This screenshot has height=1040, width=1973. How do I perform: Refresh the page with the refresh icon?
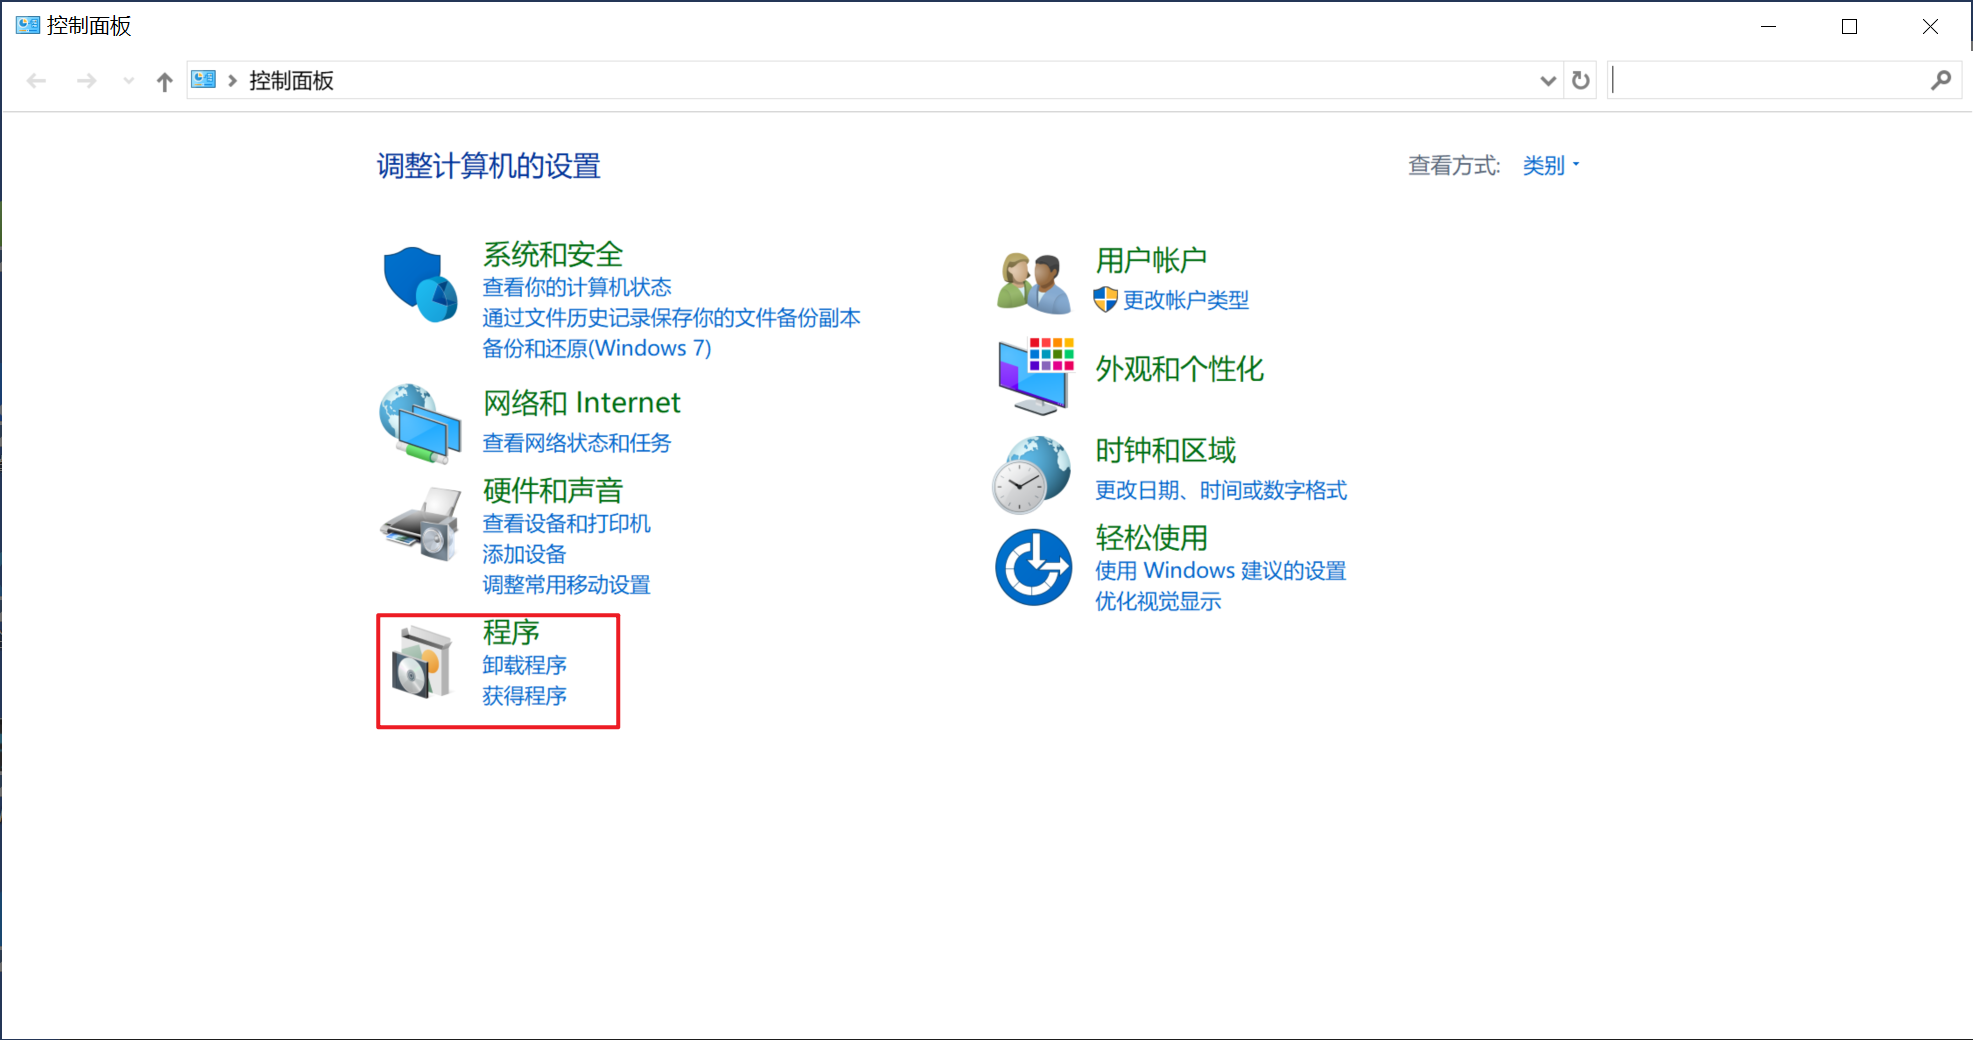(x=1579, y=80)
